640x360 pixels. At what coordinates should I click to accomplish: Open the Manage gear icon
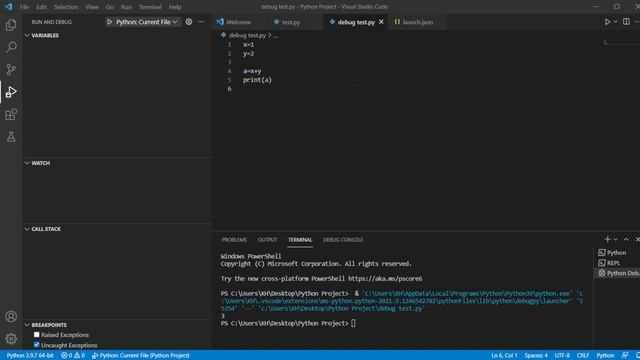[11, 338]
